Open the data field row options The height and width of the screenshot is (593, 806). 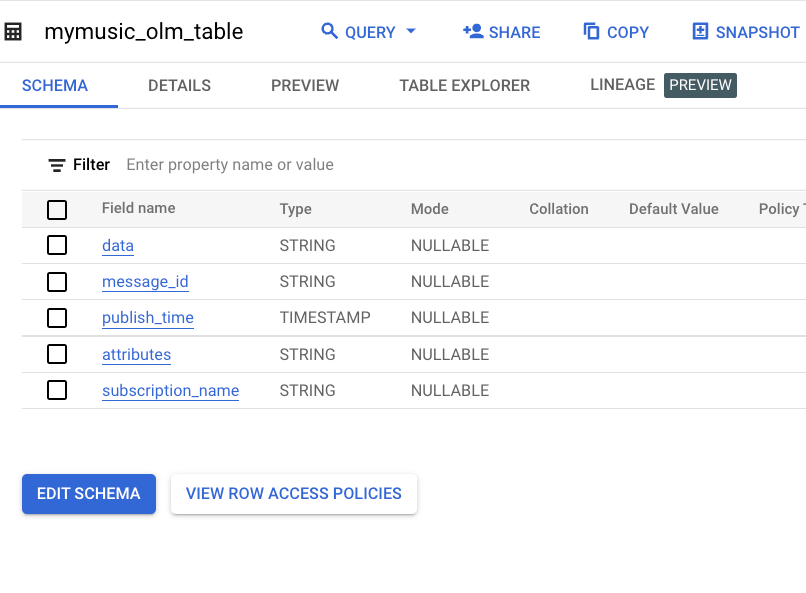pos(117,245)
